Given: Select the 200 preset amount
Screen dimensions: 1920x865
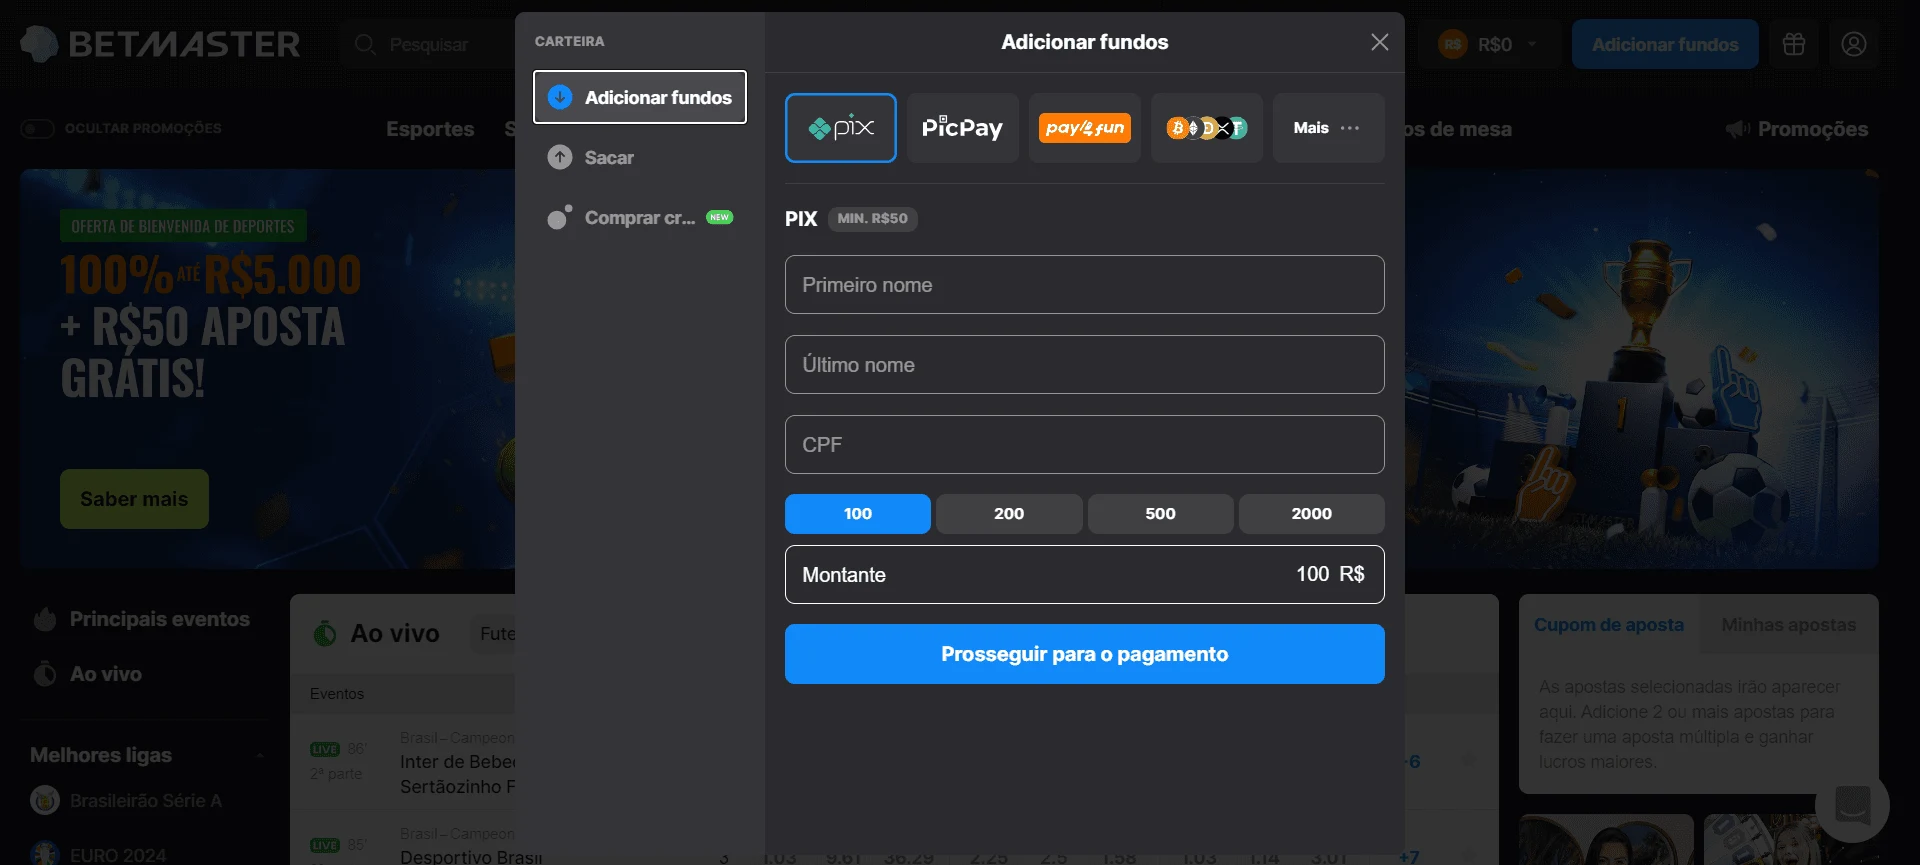Looking at the screenshot, I should 1009,514.
